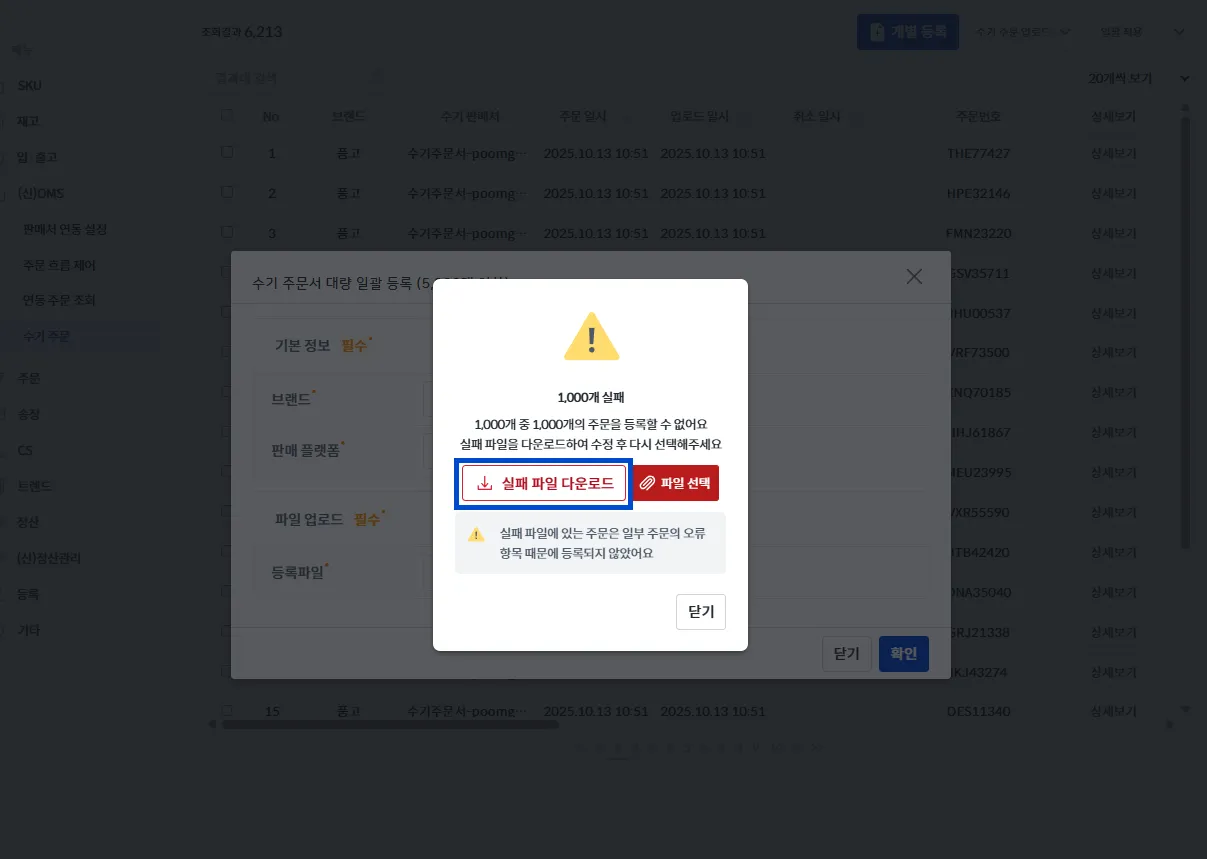Open the SKU sidebar menu
The image size is (1207, 859).
[30, 85]
